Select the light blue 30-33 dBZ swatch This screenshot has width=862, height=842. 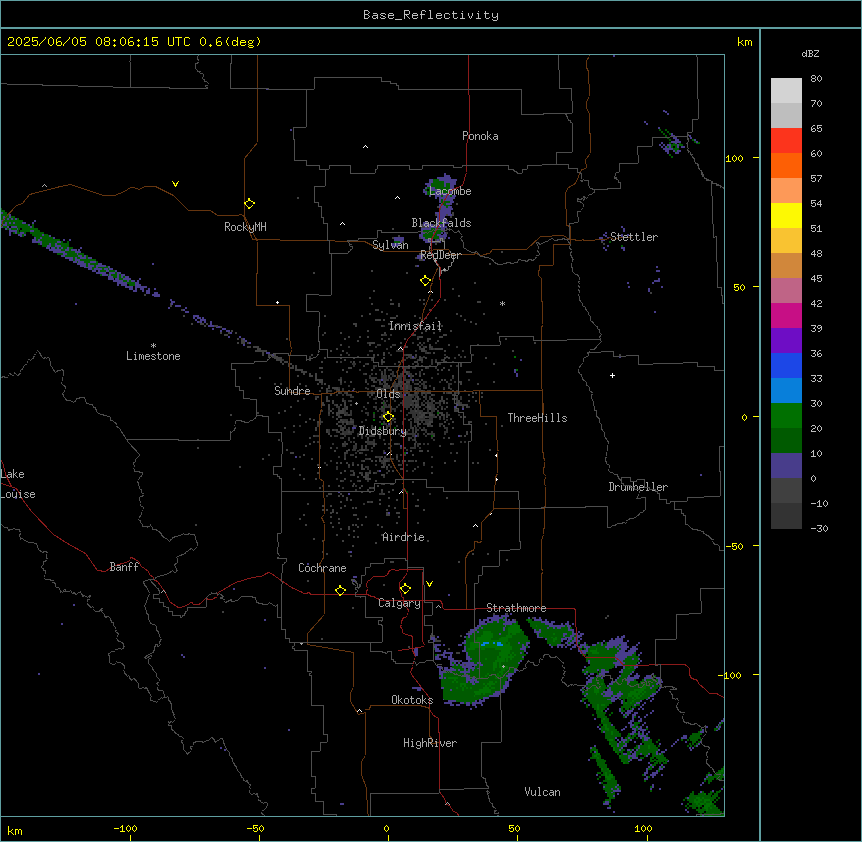(x=786, y=390)
